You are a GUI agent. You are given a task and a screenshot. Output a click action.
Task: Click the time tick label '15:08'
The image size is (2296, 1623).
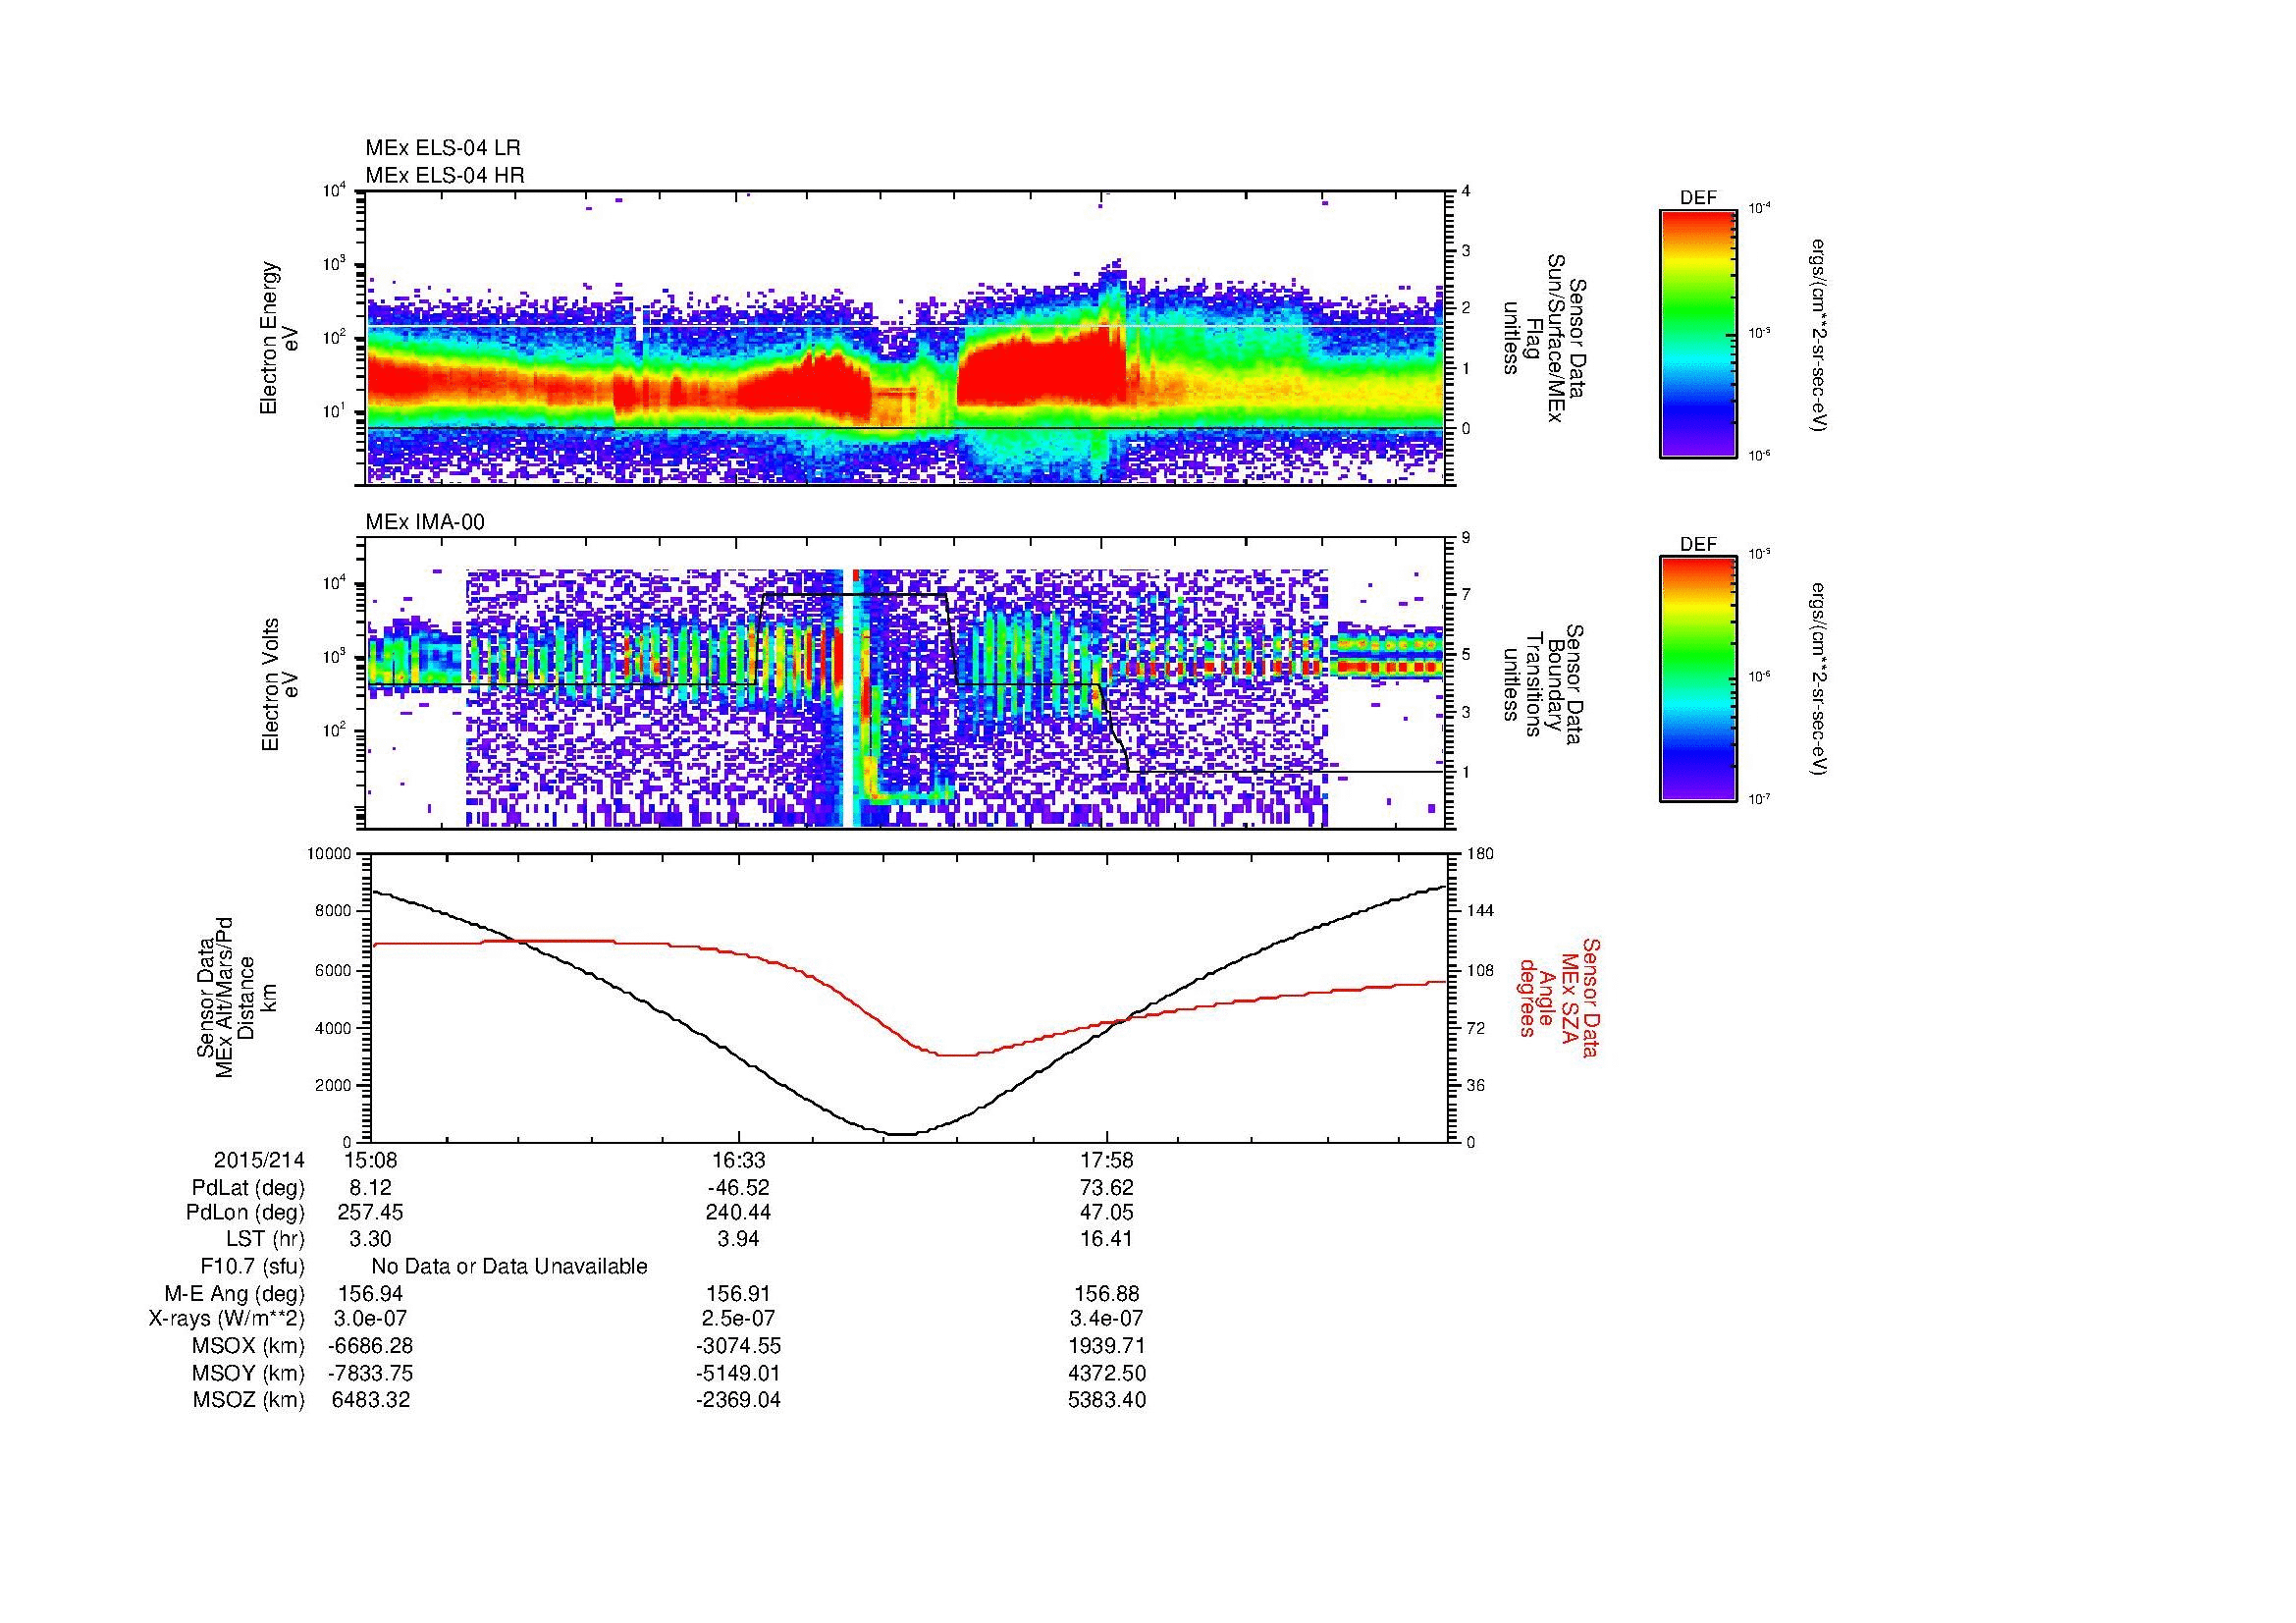[x=371, y=1160]
